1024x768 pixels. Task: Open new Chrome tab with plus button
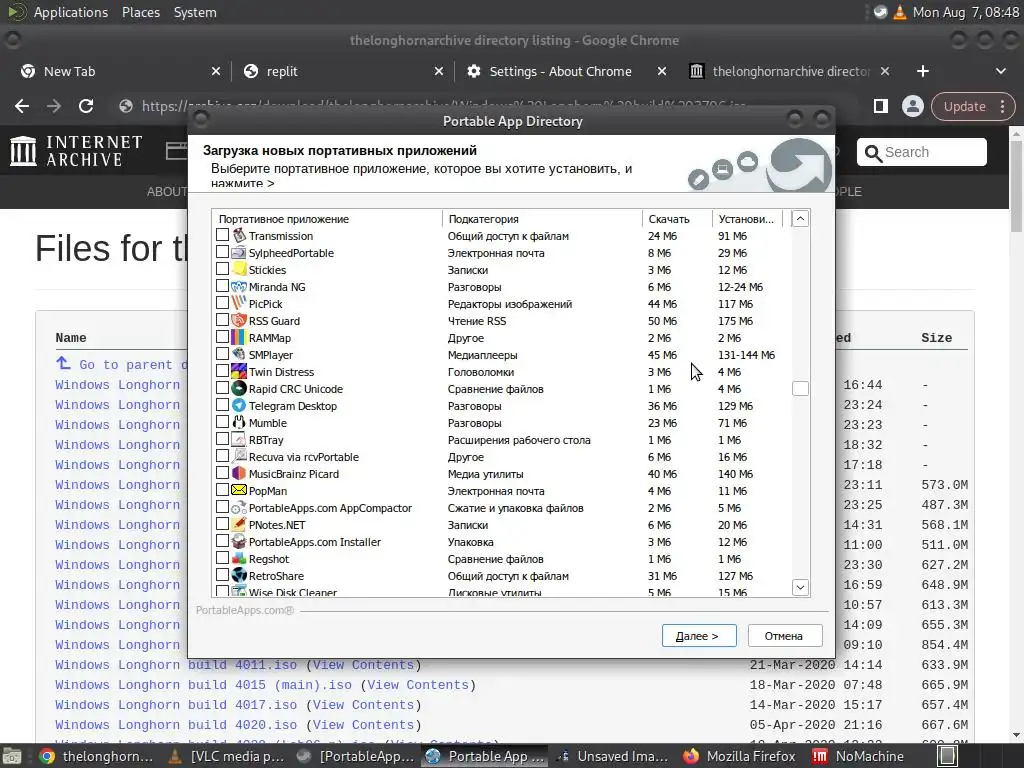[922, 71]
